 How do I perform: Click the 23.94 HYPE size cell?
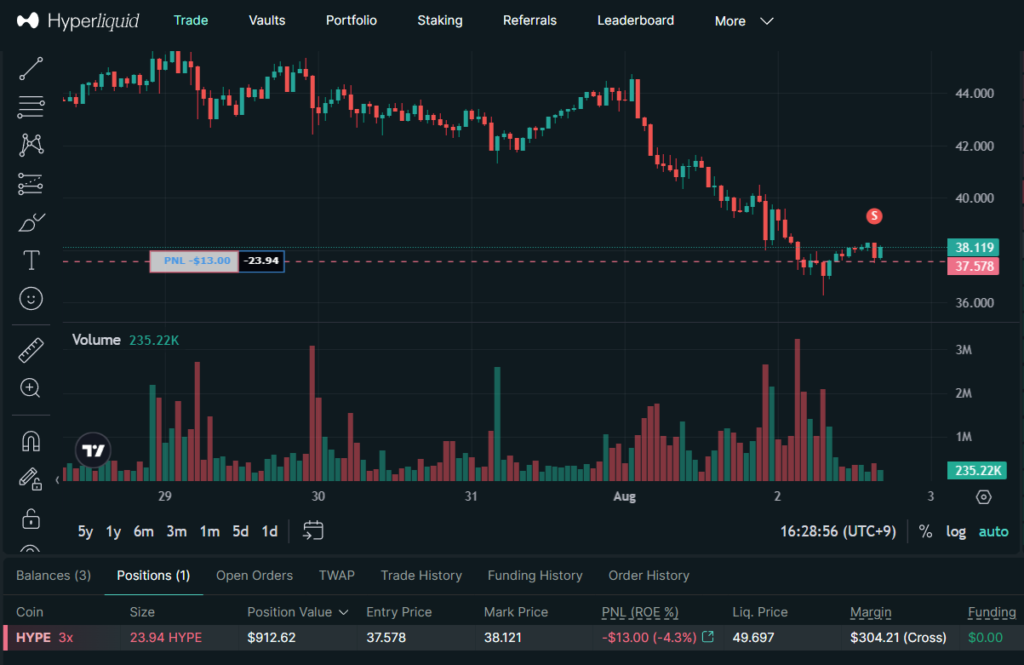[x=166, y=638]
